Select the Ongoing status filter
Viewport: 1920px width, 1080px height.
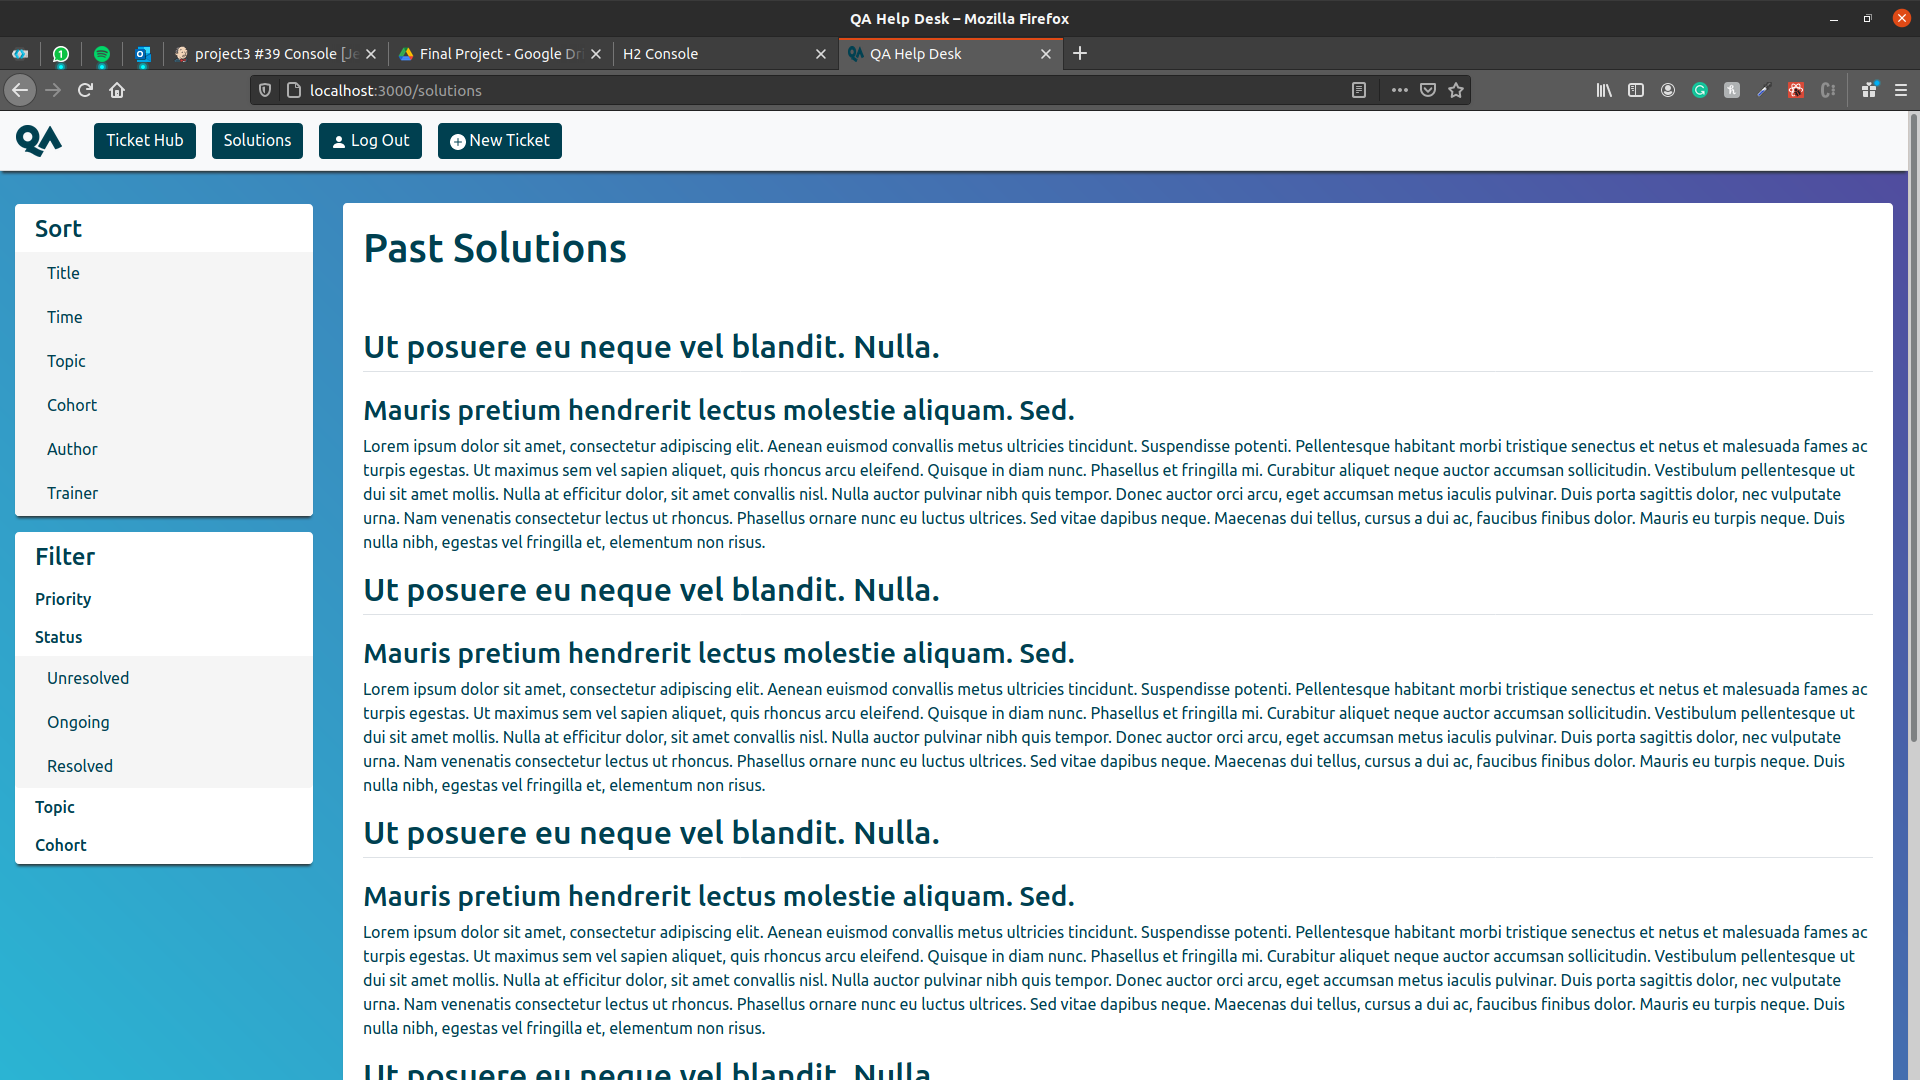(x=78, y=722)
